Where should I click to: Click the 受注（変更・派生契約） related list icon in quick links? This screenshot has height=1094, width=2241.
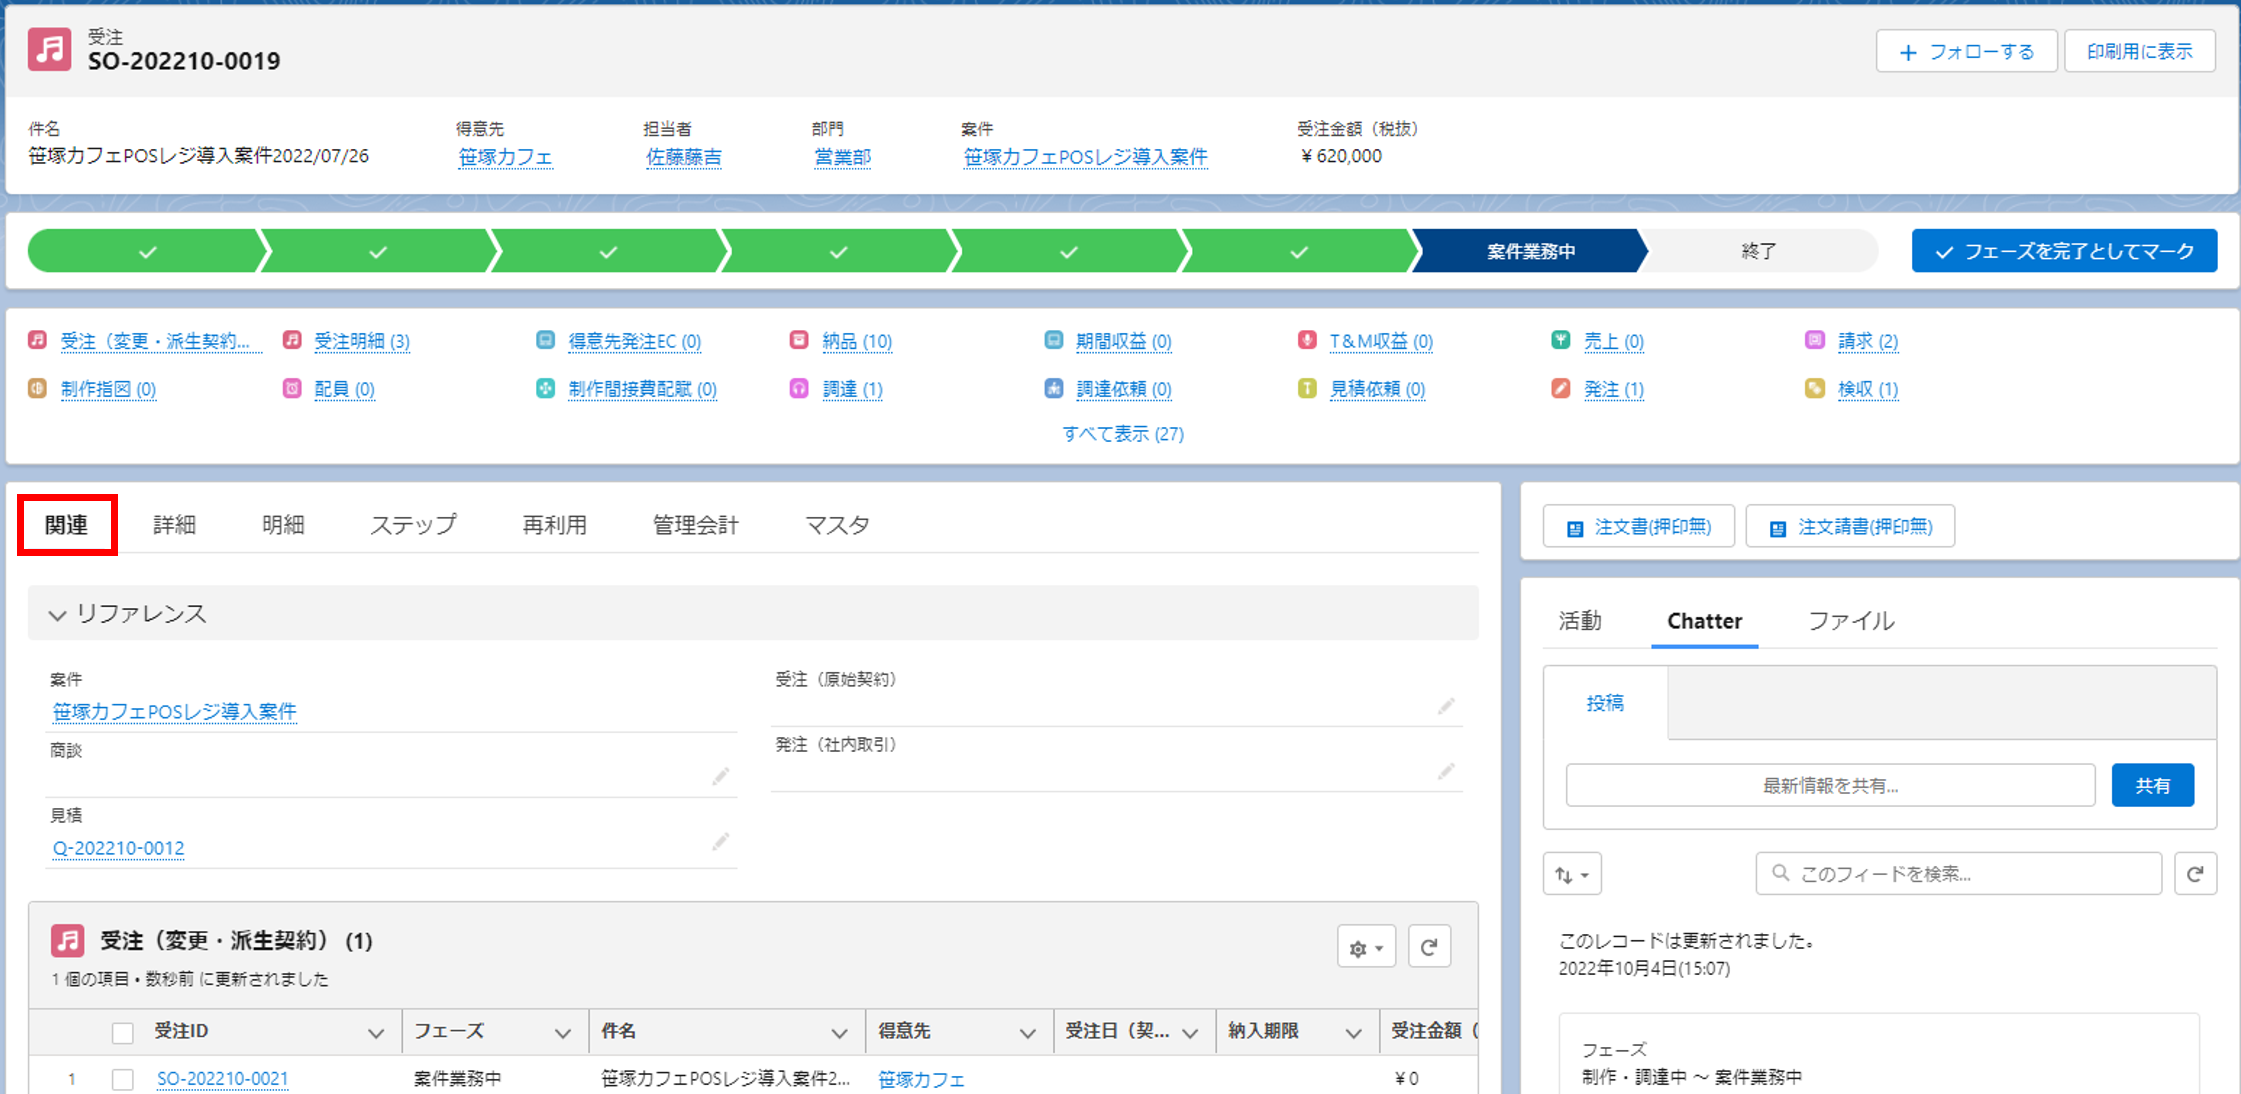[x=37, y=340]
